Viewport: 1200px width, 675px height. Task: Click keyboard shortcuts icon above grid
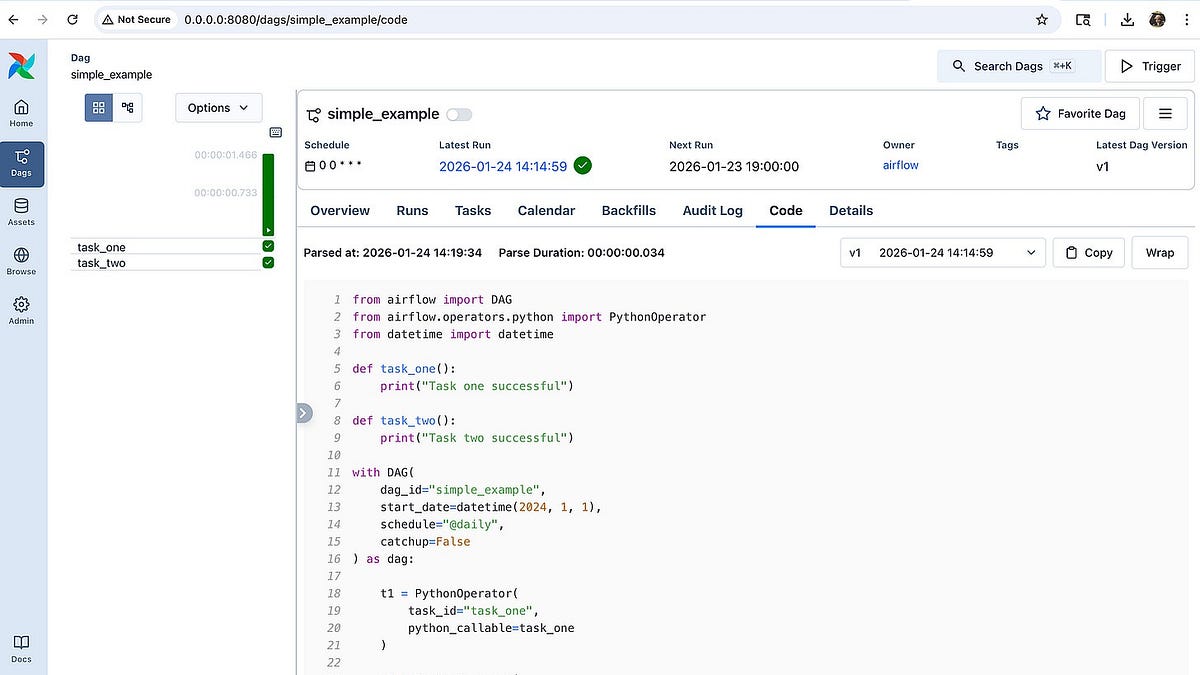[x=276, y=132]
